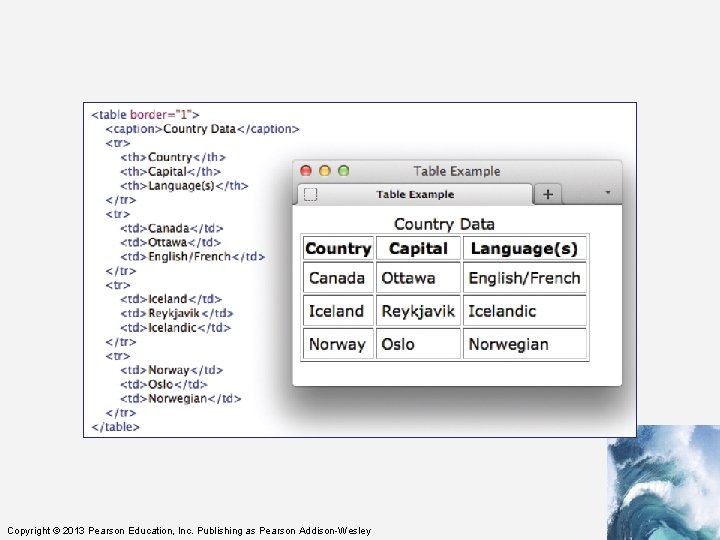Click the td Reykjavik code line
The width and height of the screenshot is (720, 540).
[x=177, y=313]
